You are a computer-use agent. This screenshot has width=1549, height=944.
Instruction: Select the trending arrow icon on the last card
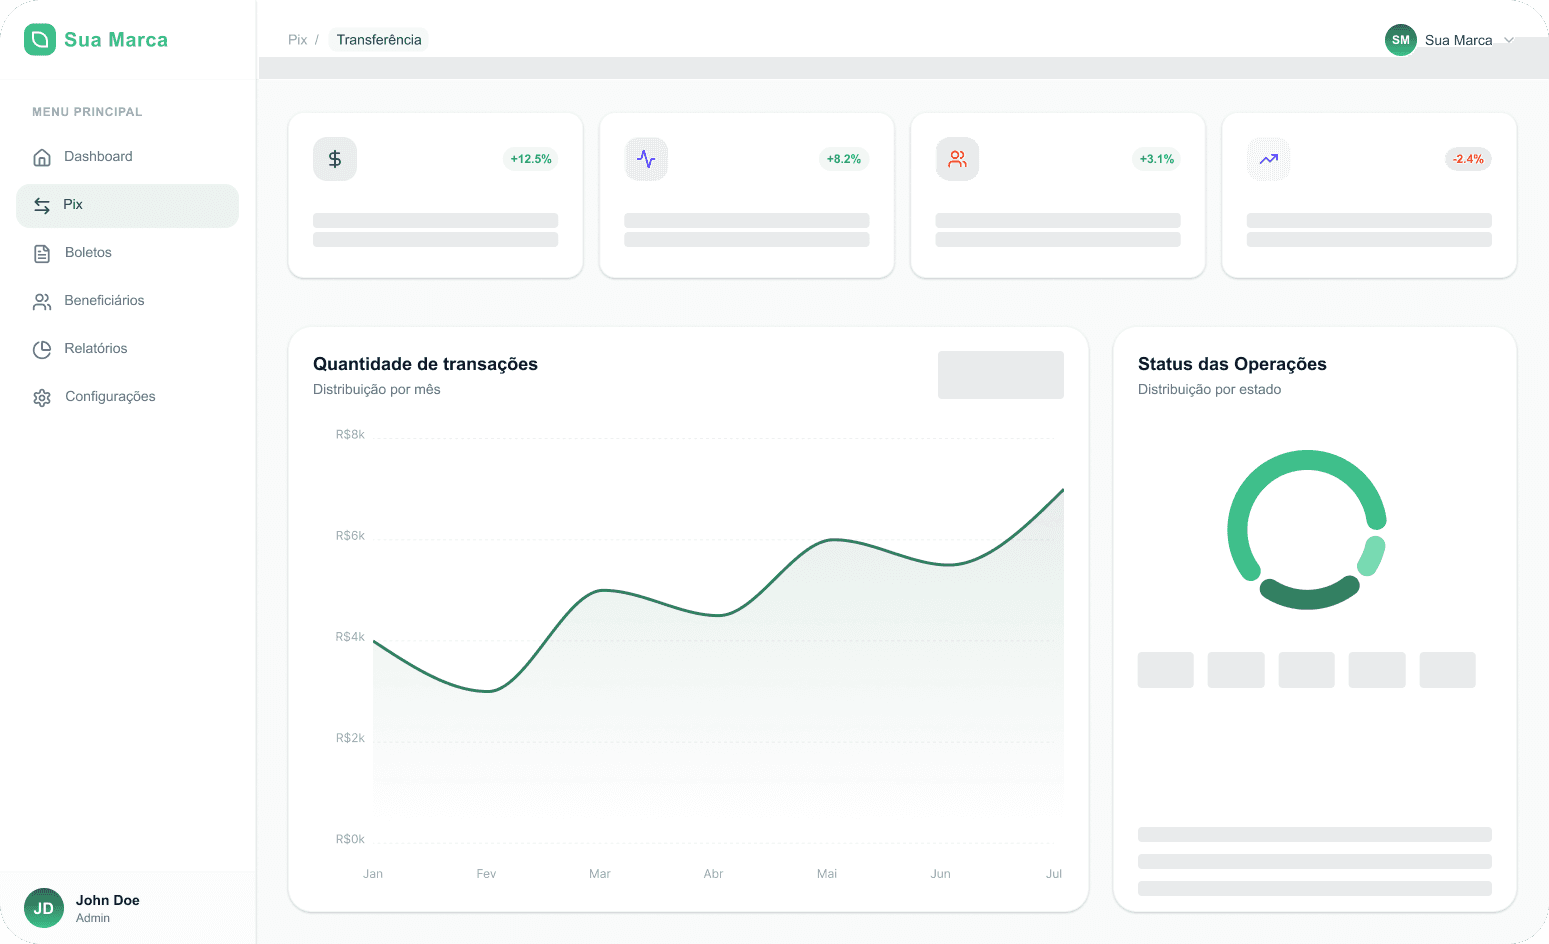[x=1268, y=158]
